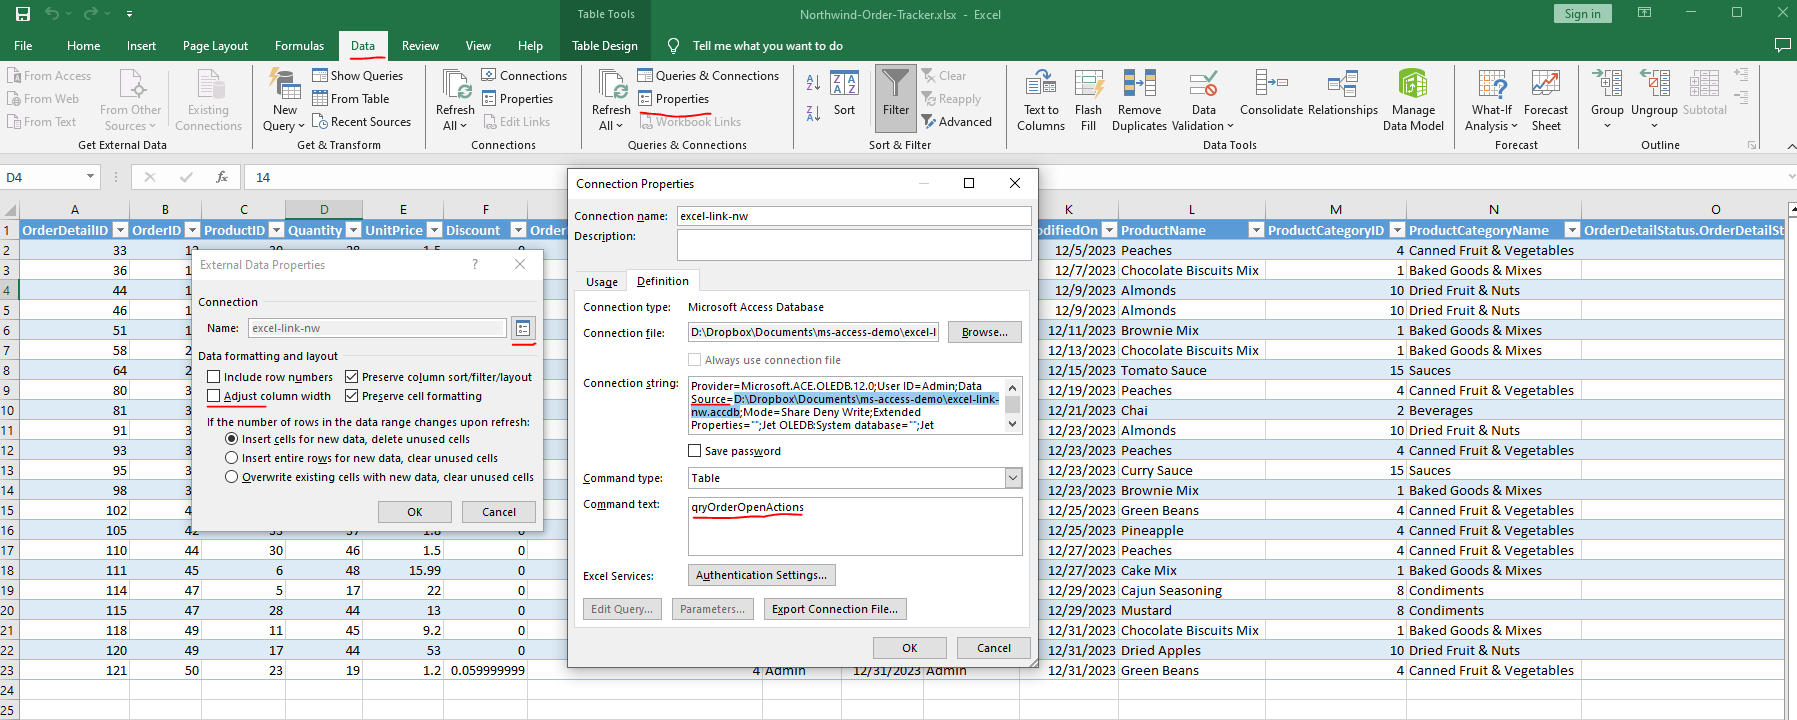Click Manage Data Model
This screenshot has height=720, width=1797.
1413,100
